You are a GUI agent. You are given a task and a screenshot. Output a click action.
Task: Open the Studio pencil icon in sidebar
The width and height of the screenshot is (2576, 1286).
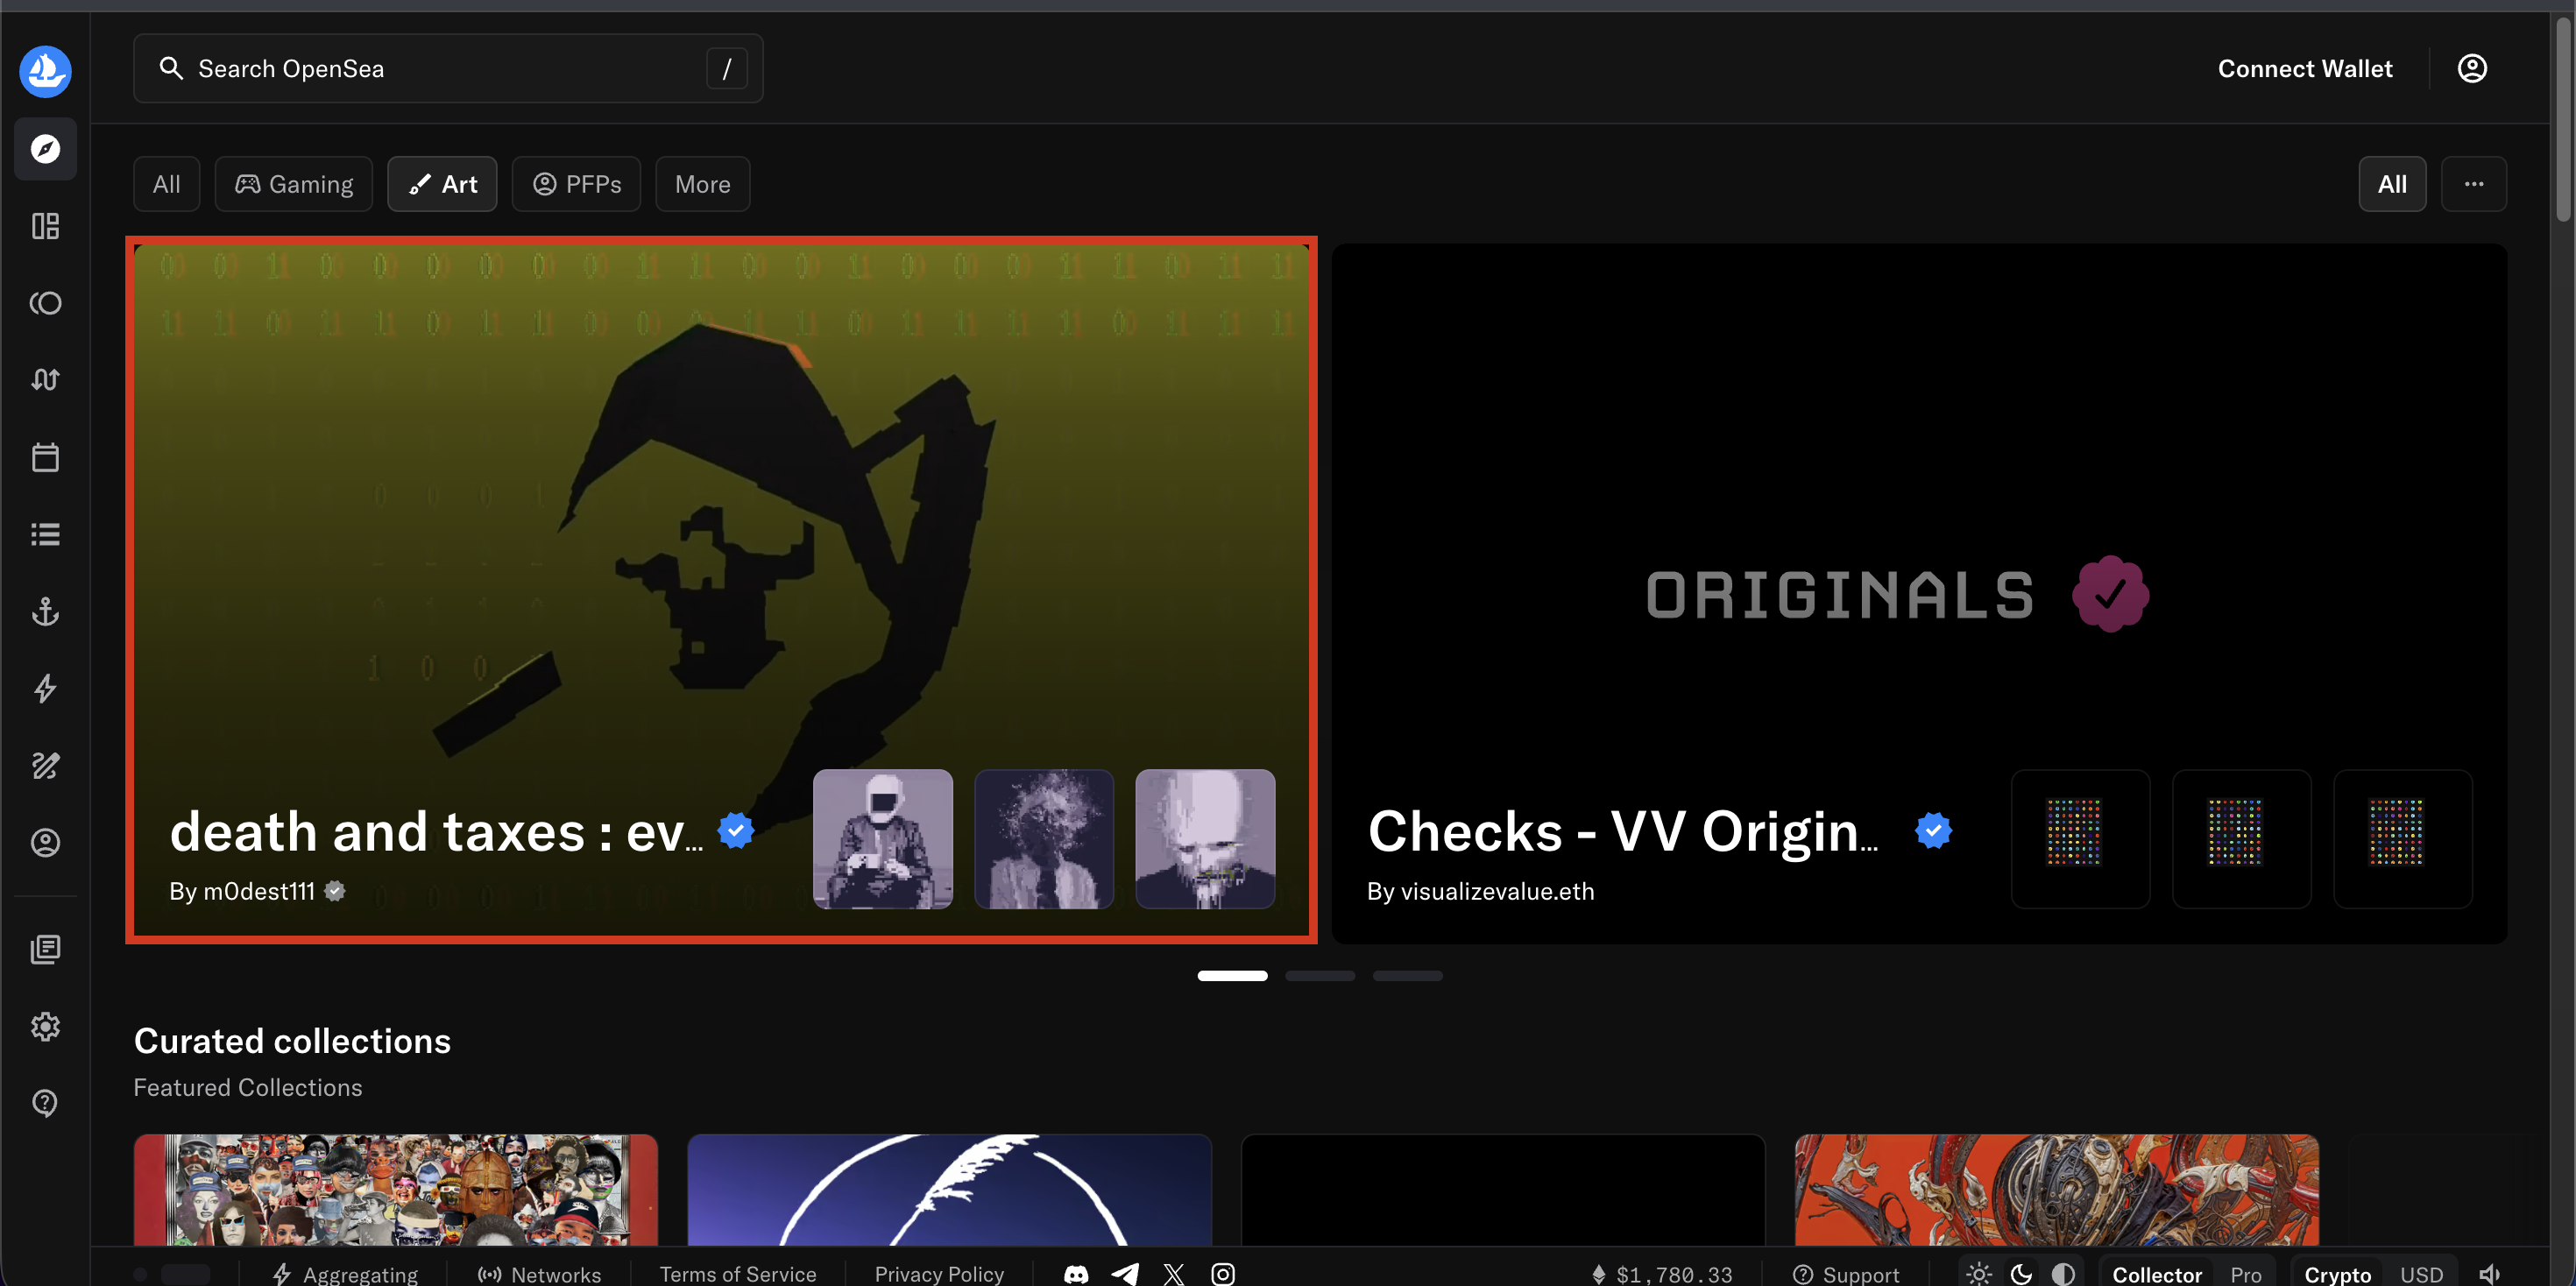coord(45,766)
